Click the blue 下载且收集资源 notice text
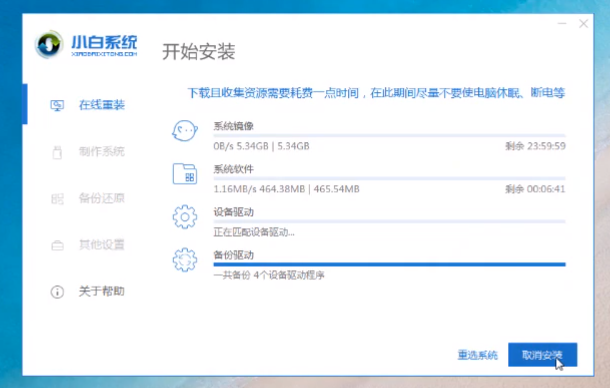 click(376, 93)
